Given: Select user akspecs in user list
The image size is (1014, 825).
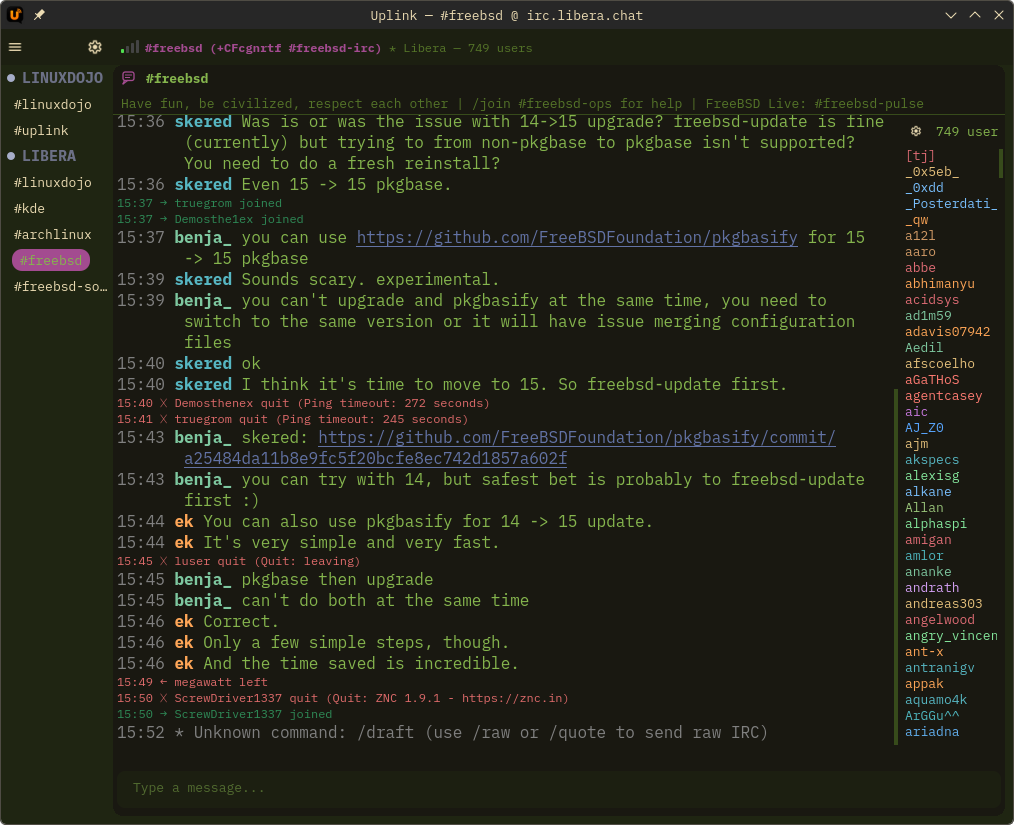Looking at the screenshot, I should coord(932,460).
